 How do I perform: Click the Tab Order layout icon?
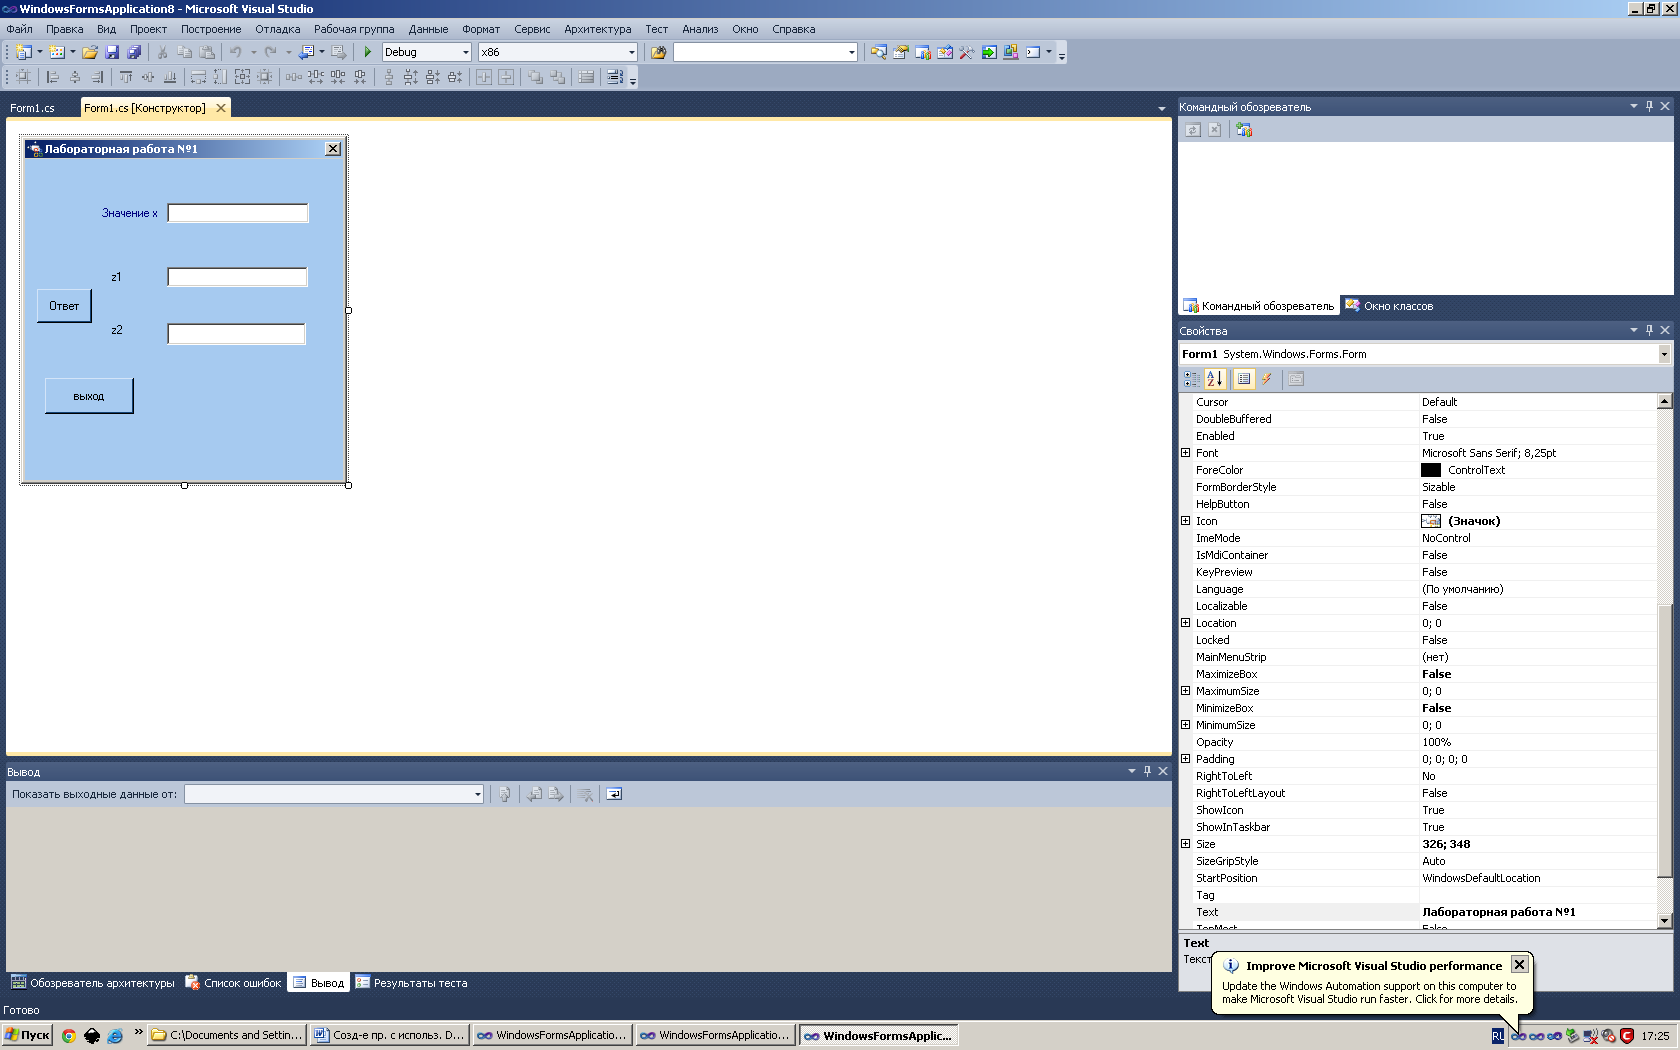(x=615, y=77)
